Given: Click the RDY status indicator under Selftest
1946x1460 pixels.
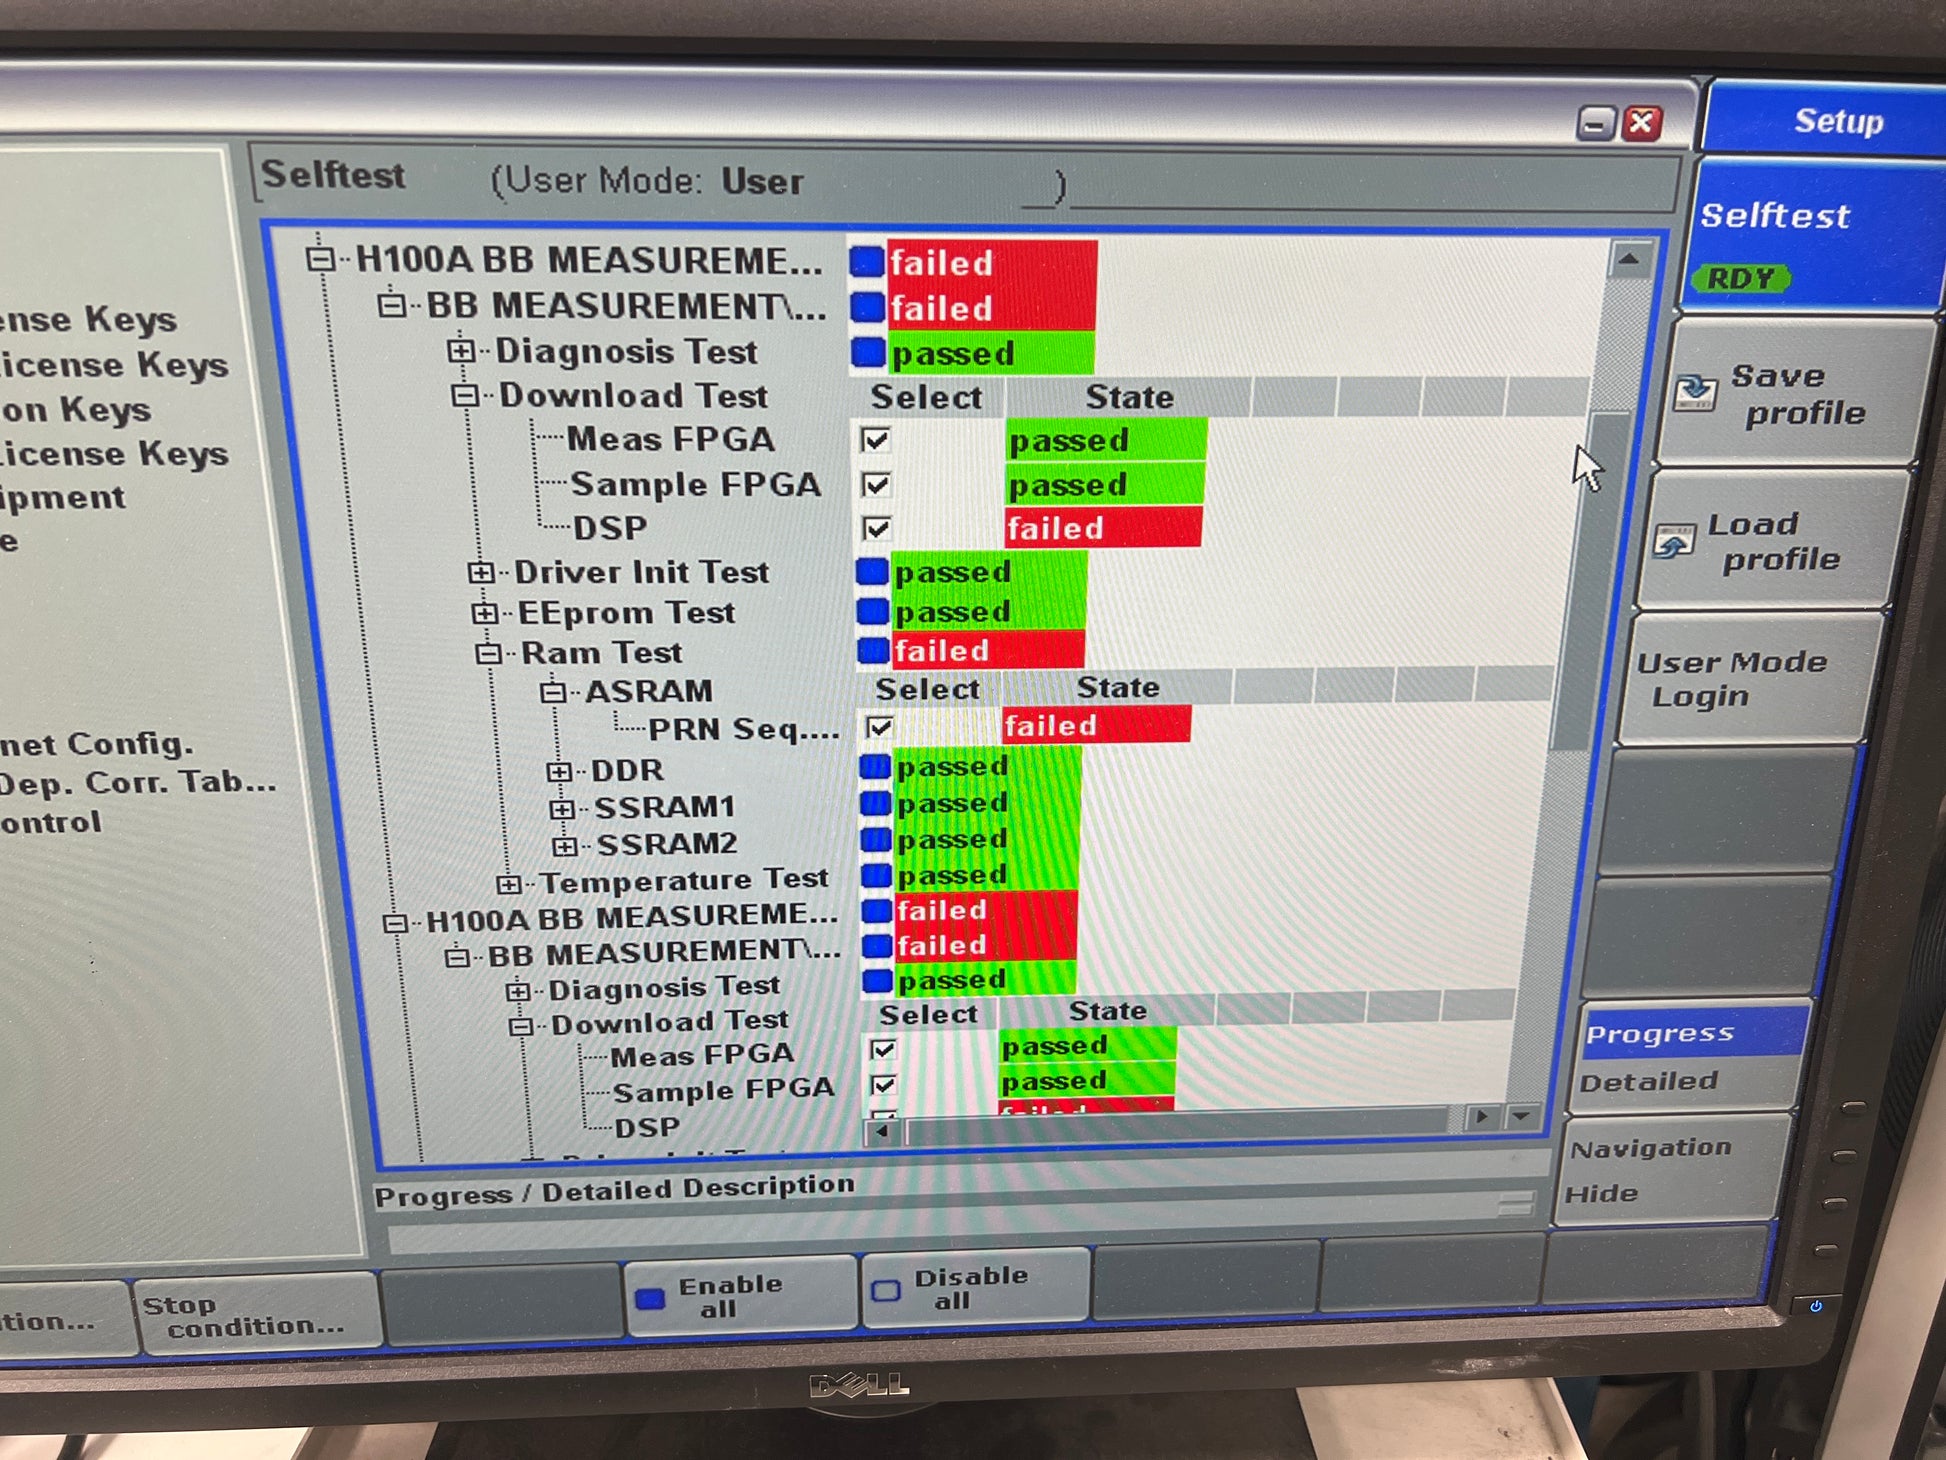Looking at the screenshot, I should click(x=1740, y=278).
